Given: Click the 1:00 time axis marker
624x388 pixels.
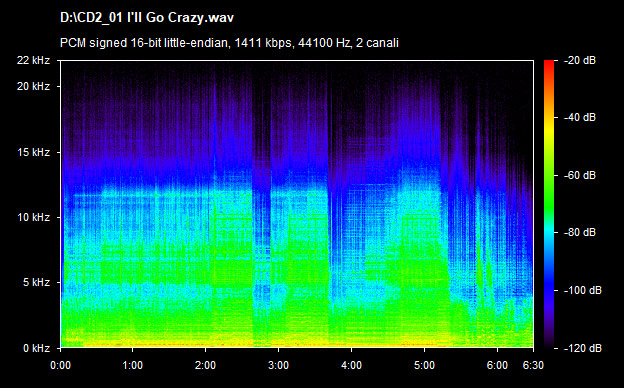Looking at the screenshot, I should 133,365.
